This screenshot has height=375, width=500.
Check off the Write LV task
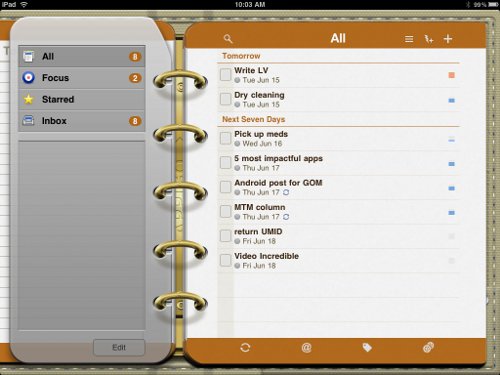225,75
